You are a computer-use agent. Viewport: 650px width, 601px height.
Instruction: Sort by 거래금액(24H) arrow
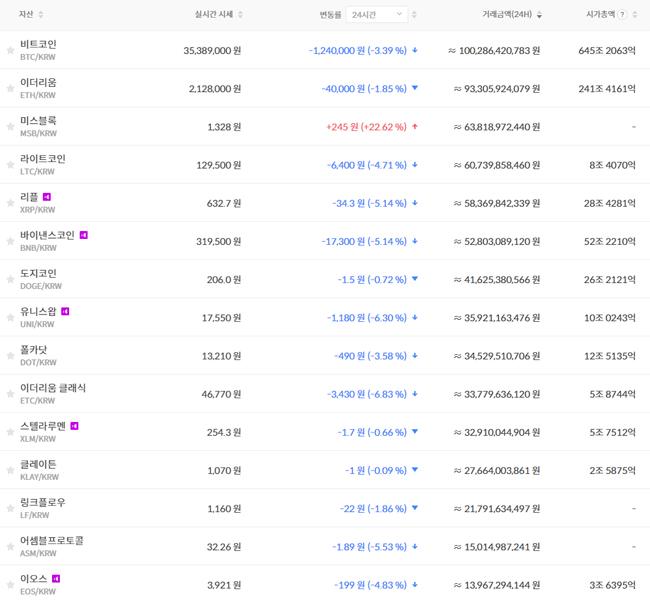click(x=539, y=15)
